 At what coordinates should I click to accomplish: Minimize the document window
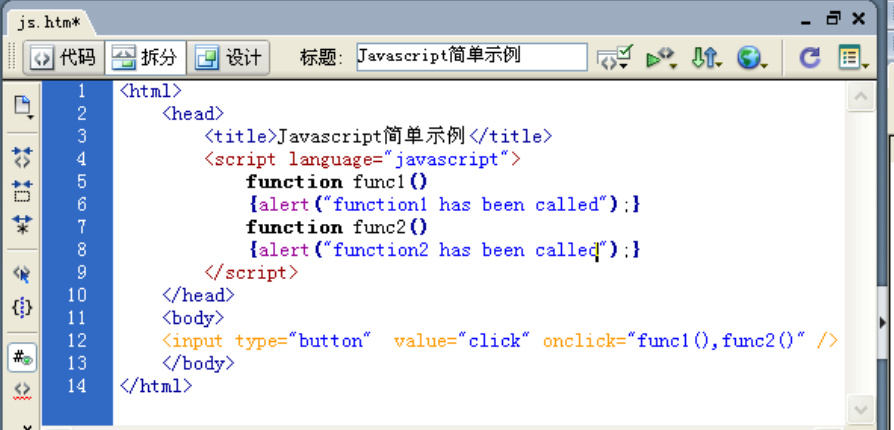[x=806, y=22]
